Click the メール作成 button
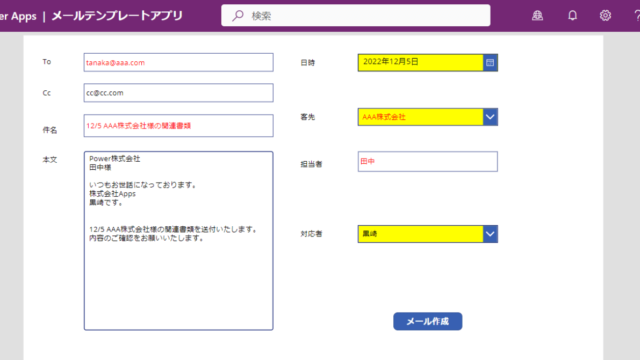640x360 pixels. tap(427, 321)
